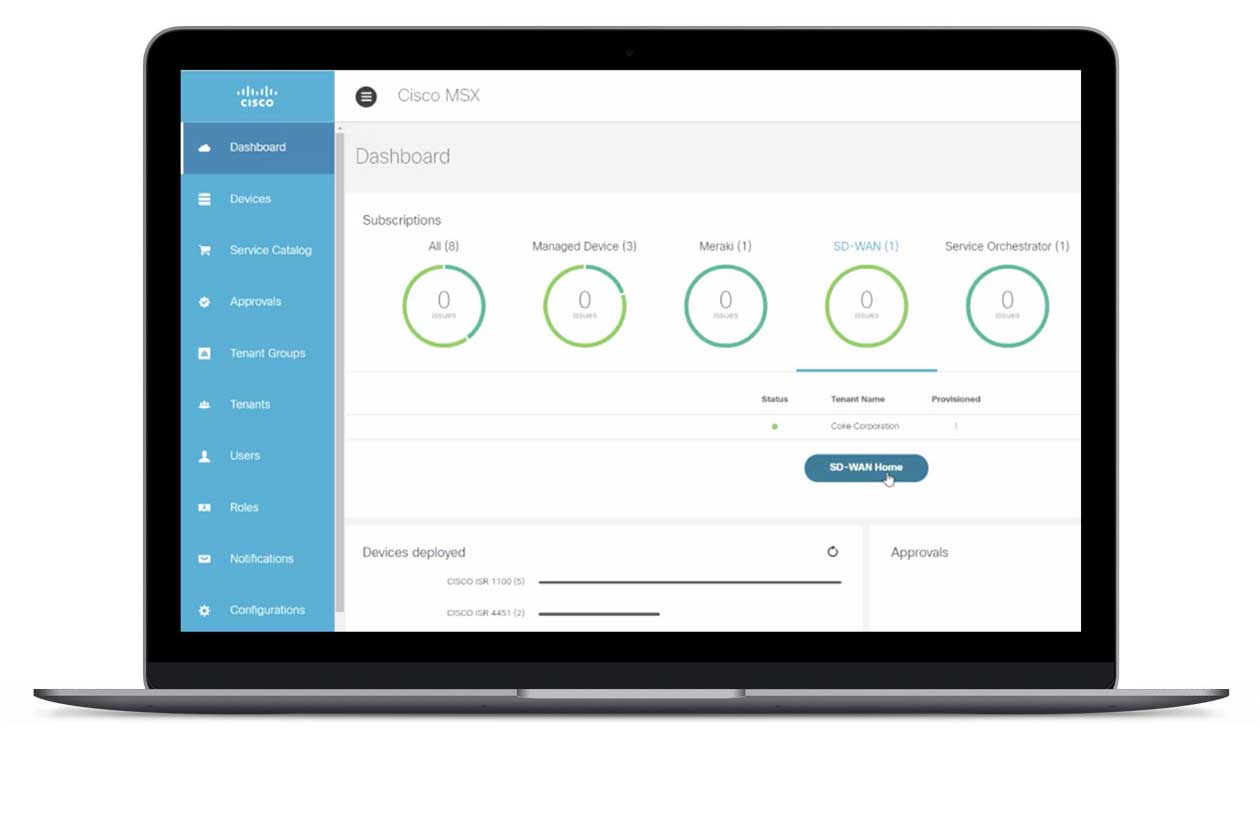1260x840 pixels.
Task: Click the green status indicator for Coke Corporation
Action: (x=775, y=426)
